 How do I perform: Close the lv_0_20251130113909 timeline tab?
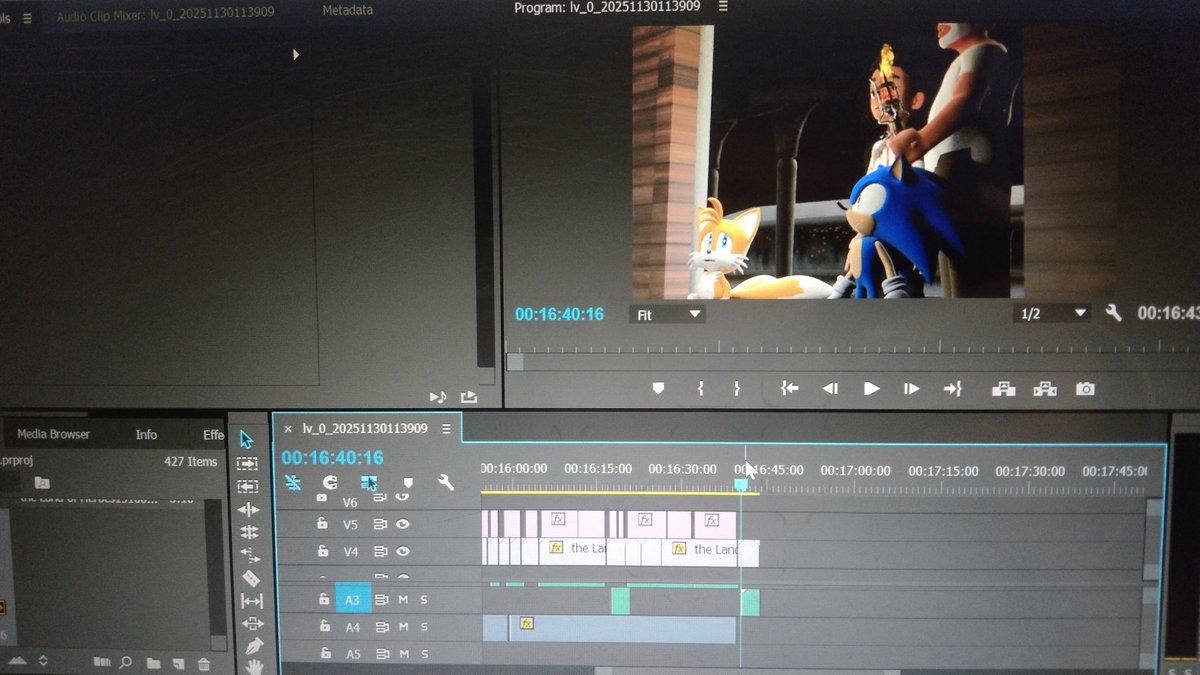288,429
